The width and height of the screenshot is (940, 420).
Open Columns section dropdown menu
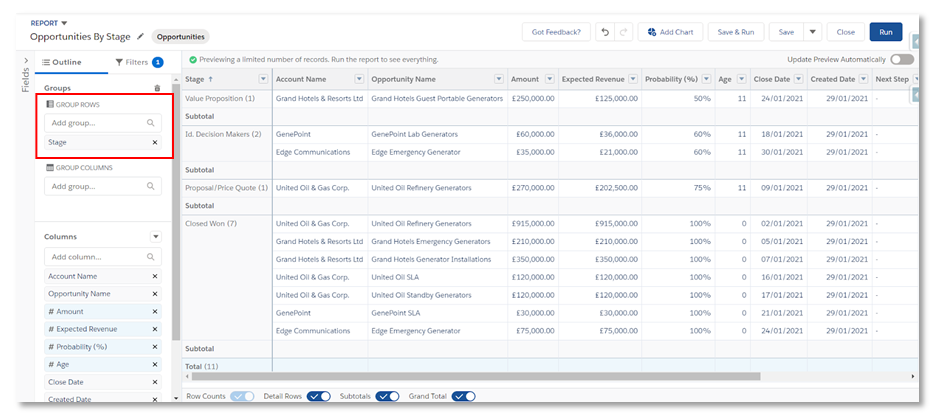coord(156,237)
